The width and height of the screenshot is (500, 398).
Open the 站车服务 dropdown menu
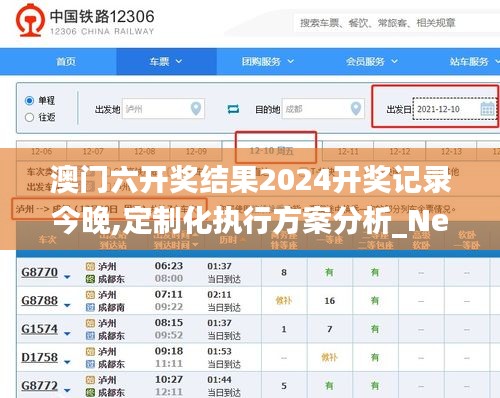point(474,62)
